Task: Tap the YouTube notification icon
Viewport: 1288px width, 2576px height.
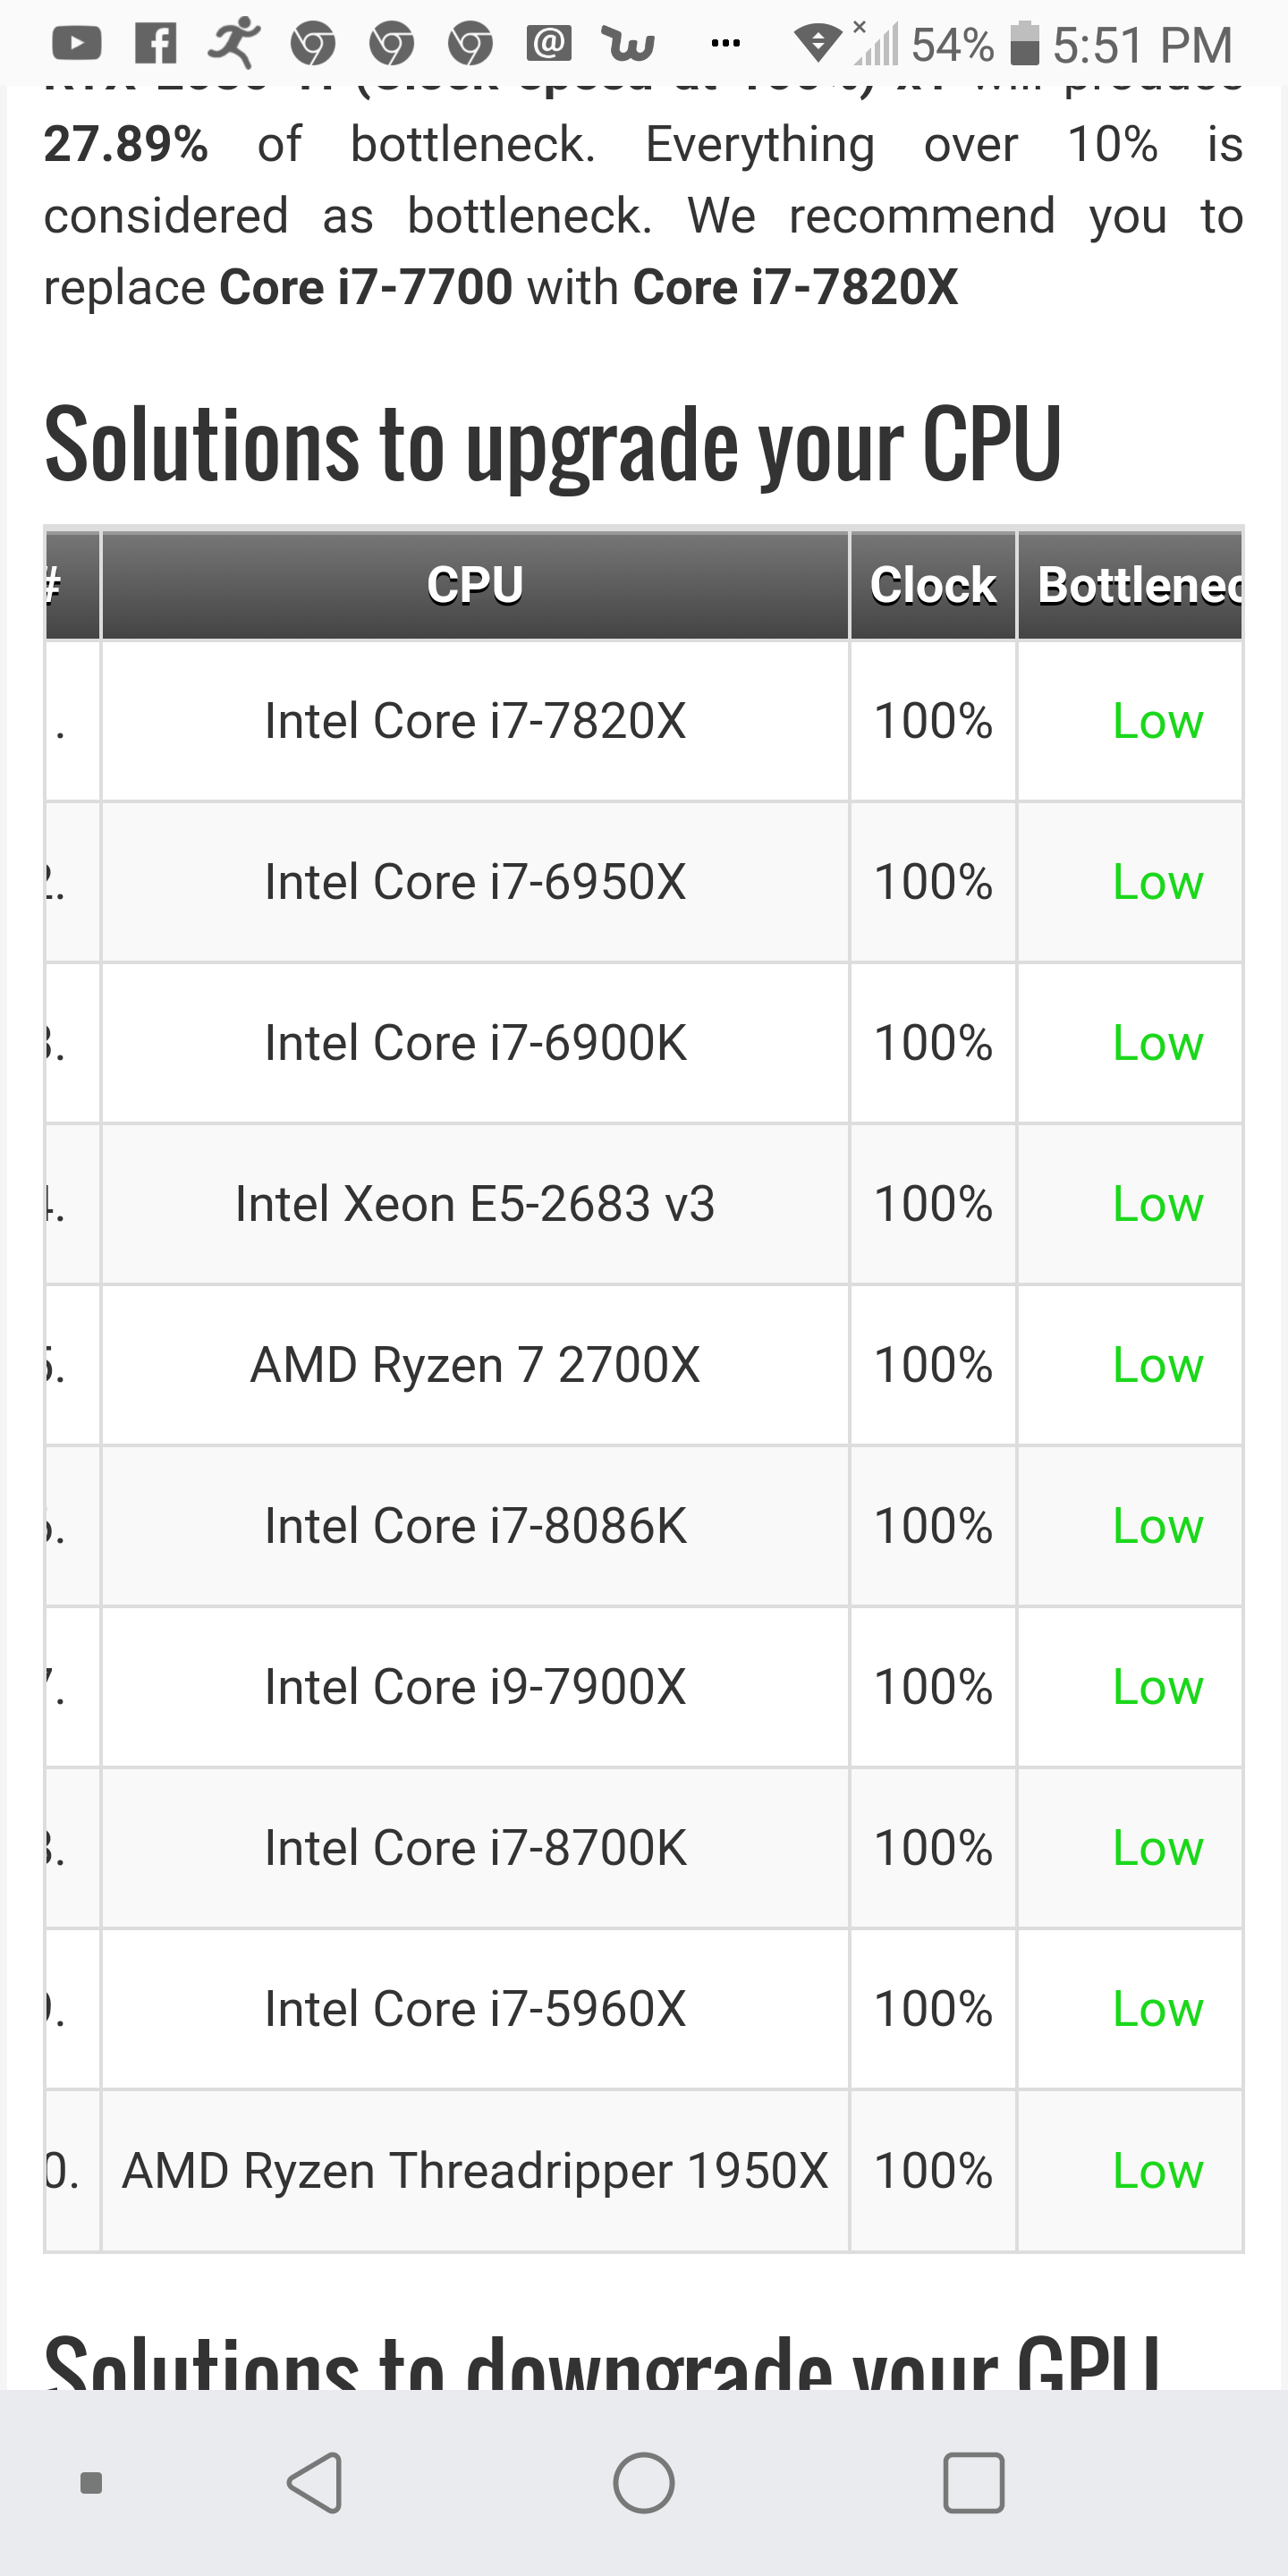Action: click(77, 44)
